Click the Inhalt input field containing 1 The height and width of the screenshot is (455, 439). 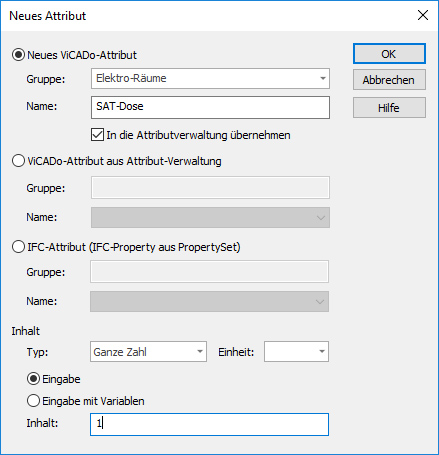209,424
